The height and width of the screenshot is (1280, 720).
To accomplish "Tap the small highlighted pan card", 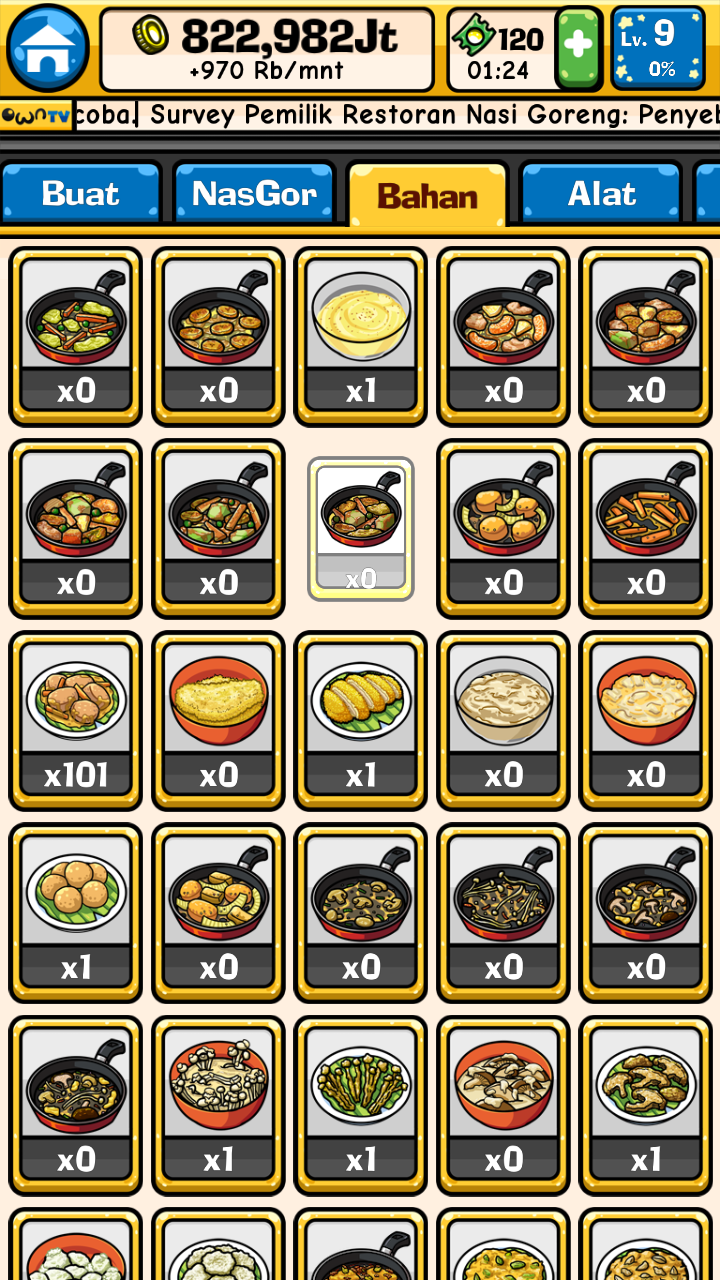I will tap(361, 529).
